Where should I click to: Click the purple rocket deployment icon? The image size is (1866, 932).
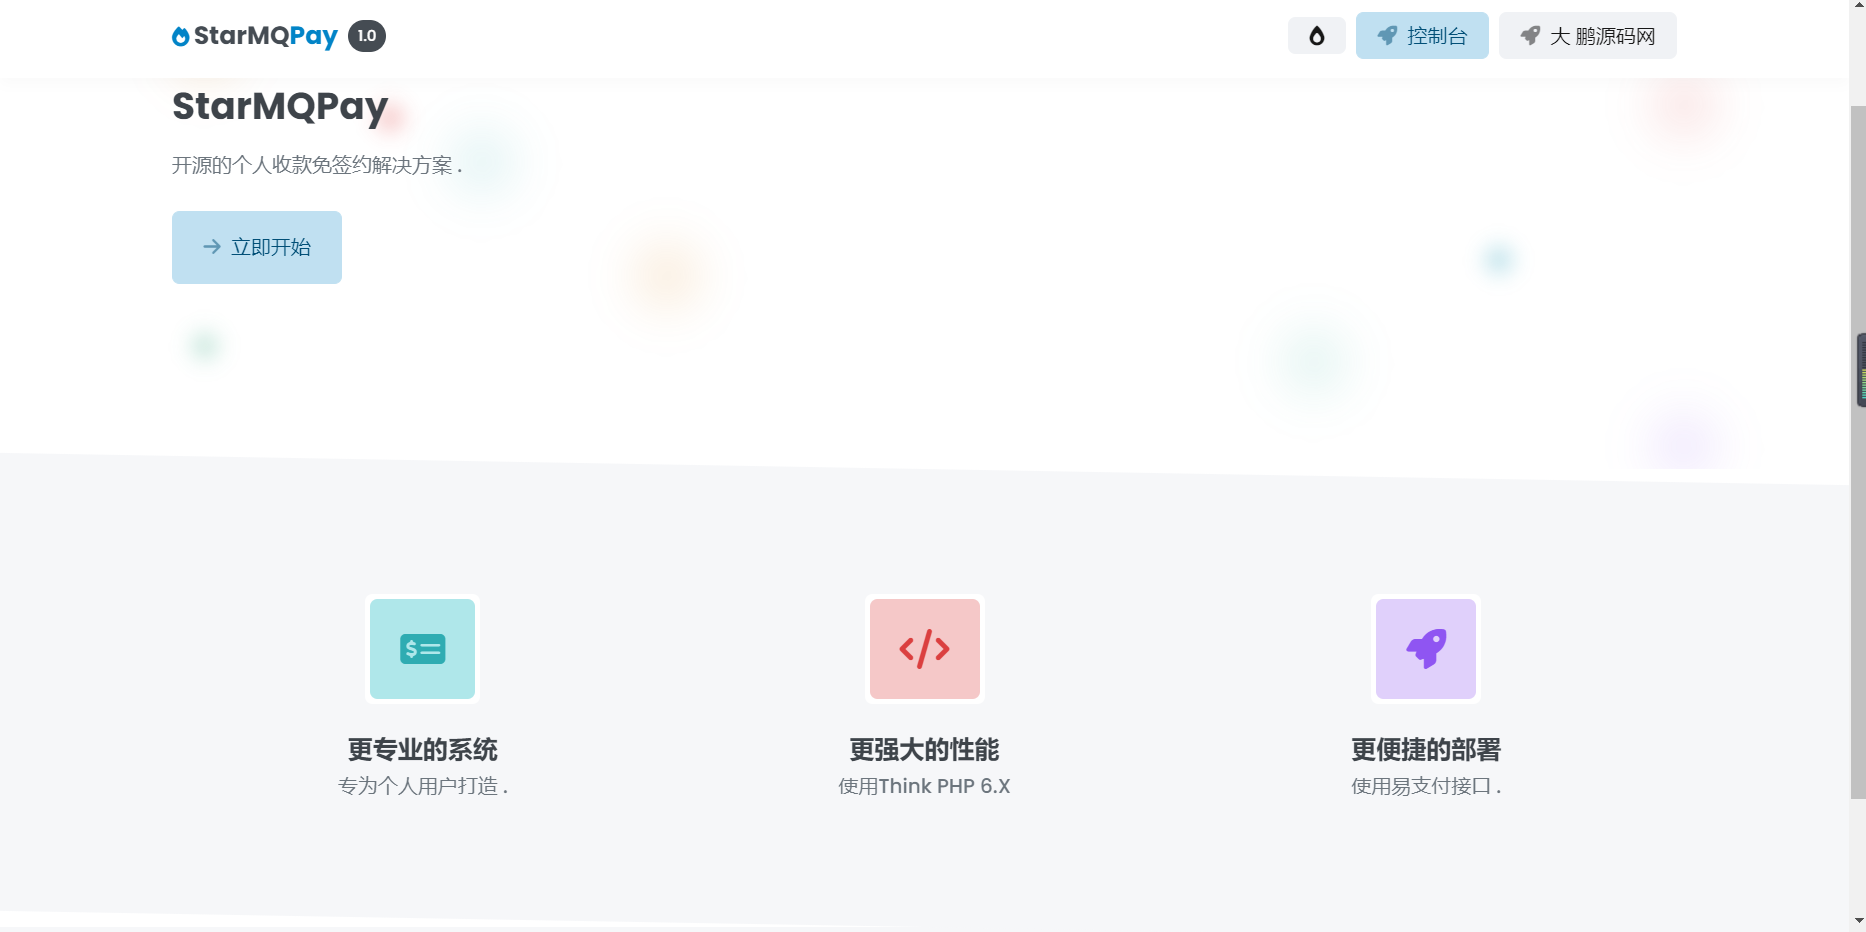point(1425,649)
